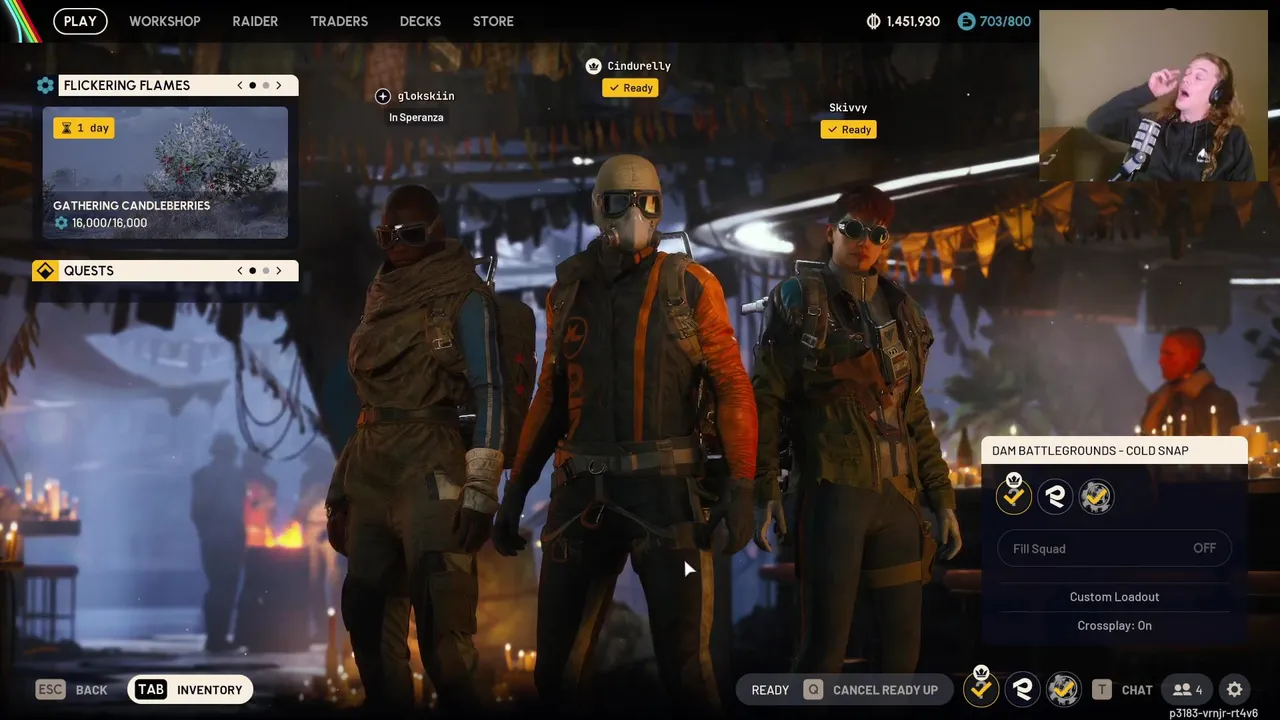1280x720 pixels.
Task: Select Custom Loadout option
Action: click(x=1114, y=597)
